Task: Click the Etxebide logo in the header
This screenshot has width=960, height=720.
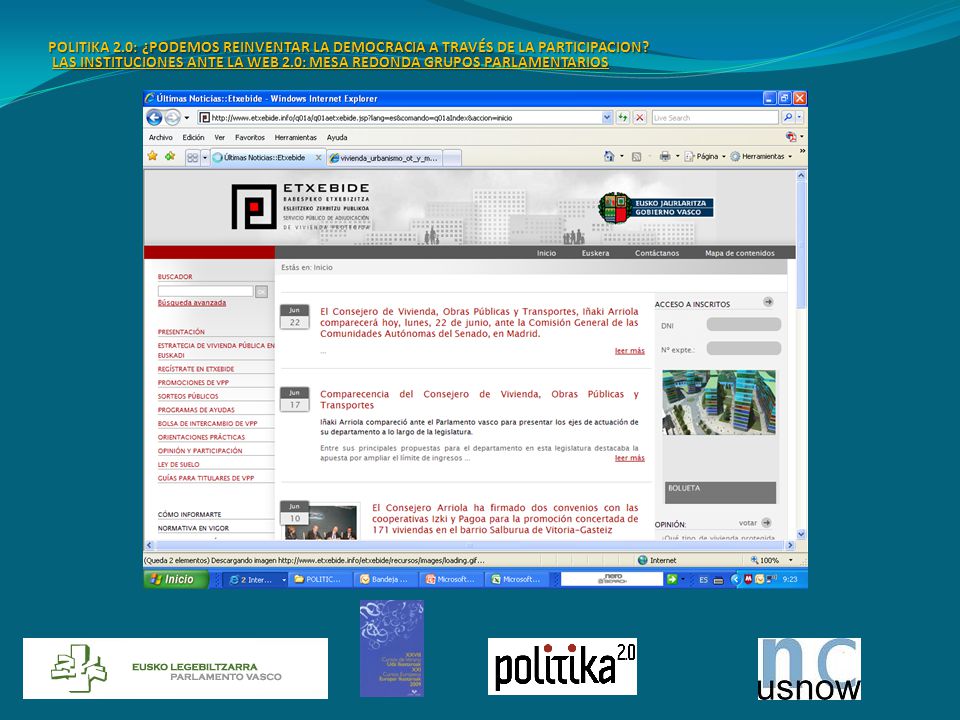Action: (x=301, y=206)
